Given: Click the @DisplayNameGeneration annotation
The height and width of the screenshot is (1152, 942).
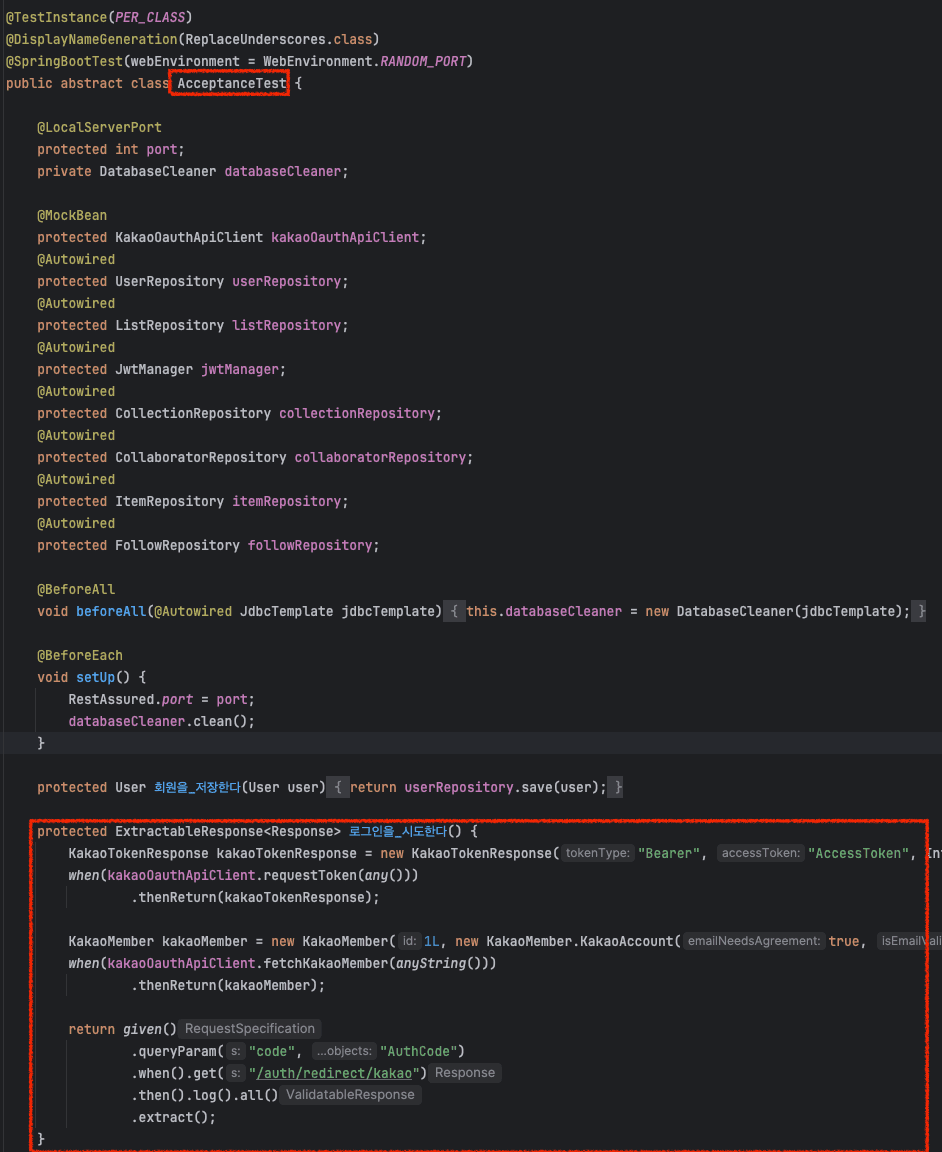Looking at the screenshot, I should (x=91, y=39).
